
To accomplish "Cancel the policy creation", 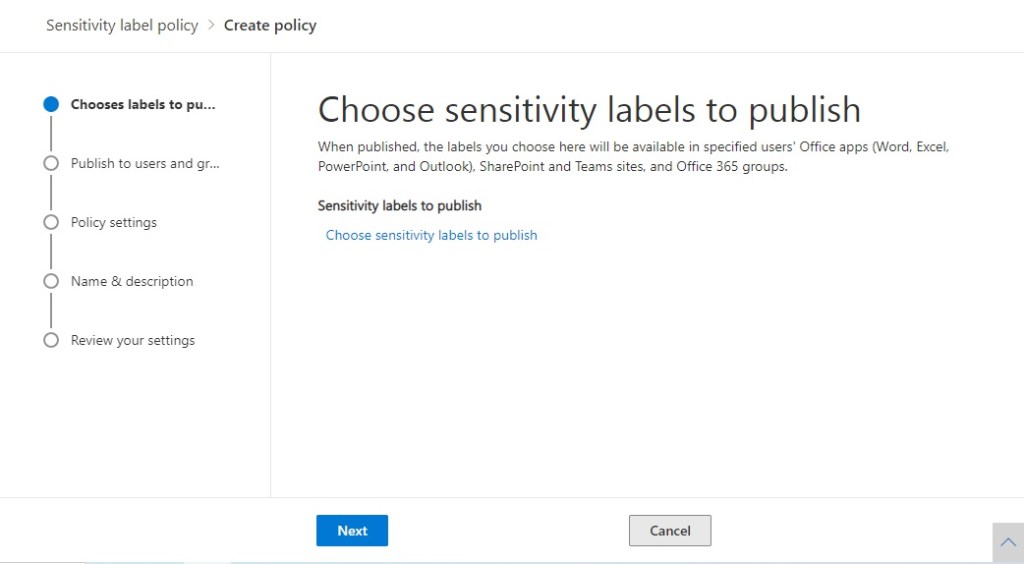I will [669, 531].
